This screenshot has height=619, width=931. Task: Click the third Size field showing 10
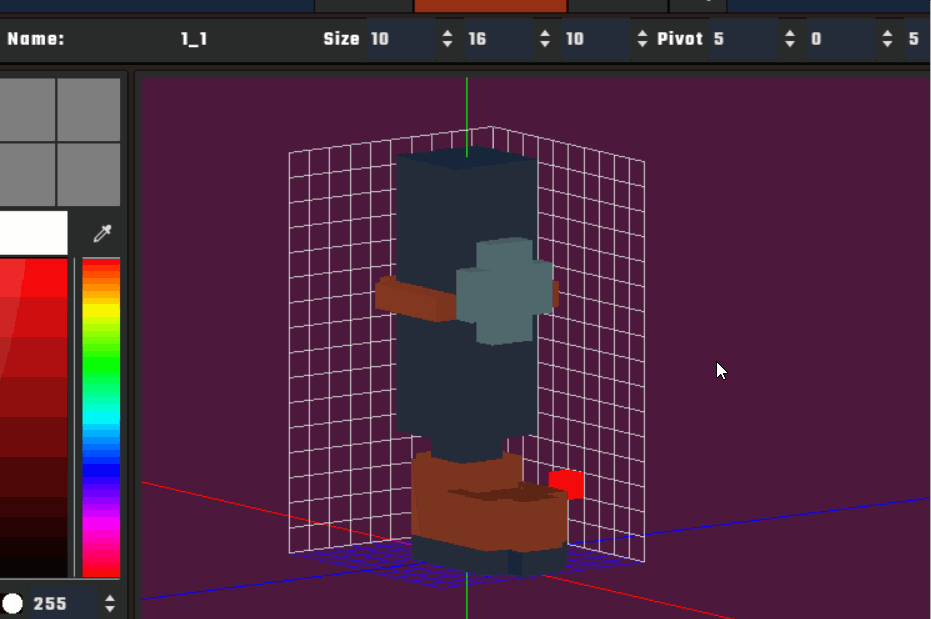pos(596,39)
